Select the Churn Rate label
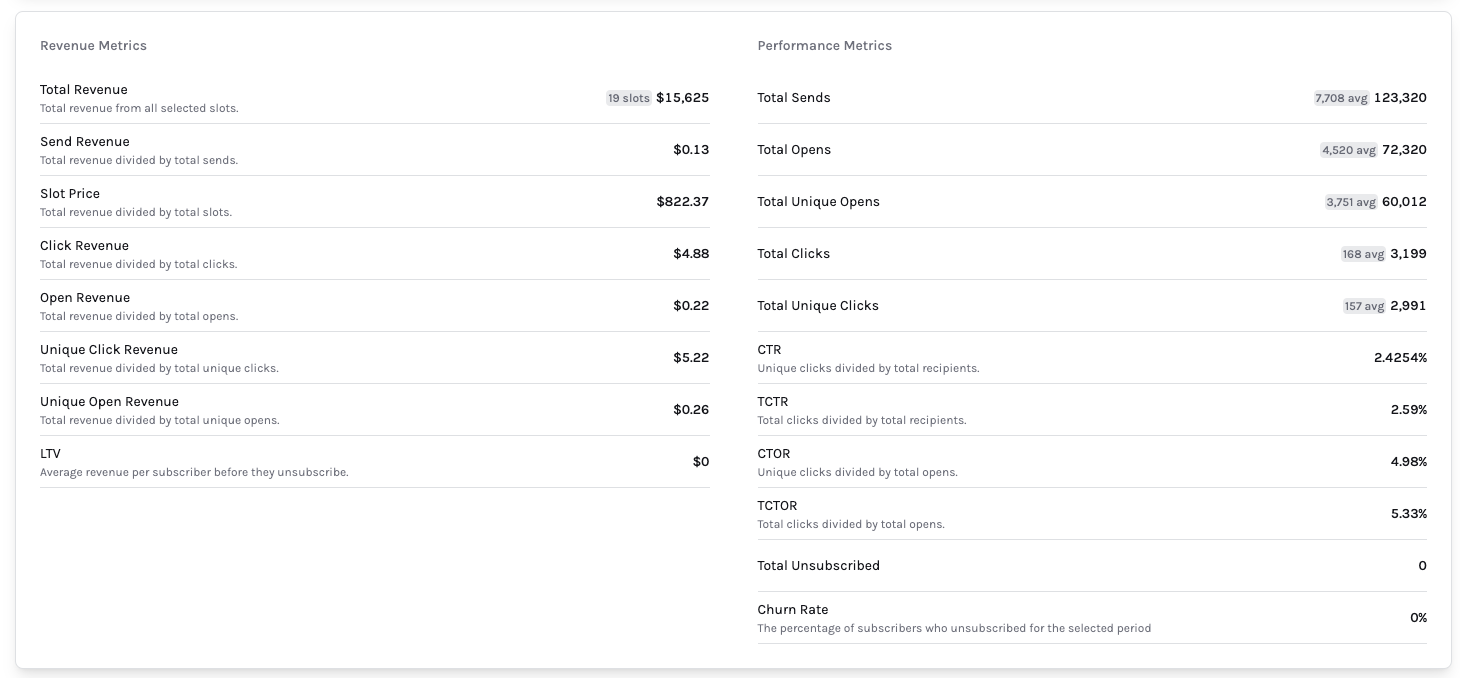This screenshot has height=678, width=1460. [x=792, y=610]
